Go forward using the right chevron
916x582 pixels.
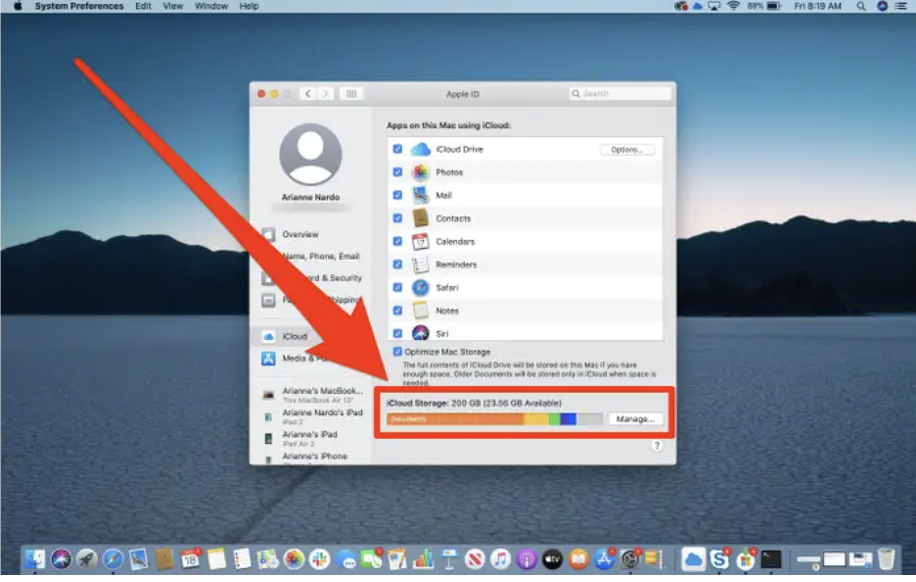[x=325, y=93]
